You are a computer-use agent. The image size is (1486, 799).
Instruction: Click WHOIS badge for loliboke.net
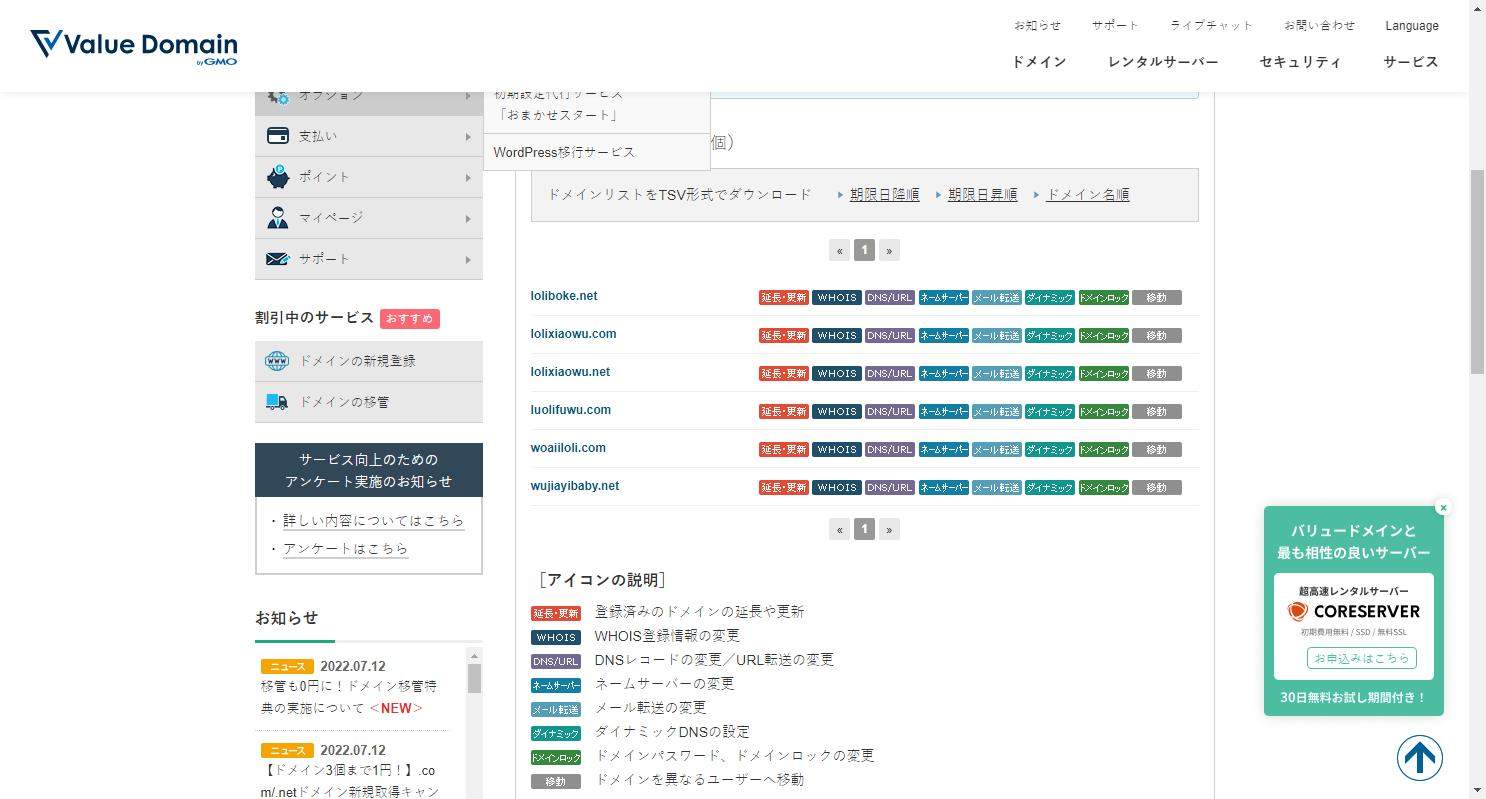click(836, 298)
